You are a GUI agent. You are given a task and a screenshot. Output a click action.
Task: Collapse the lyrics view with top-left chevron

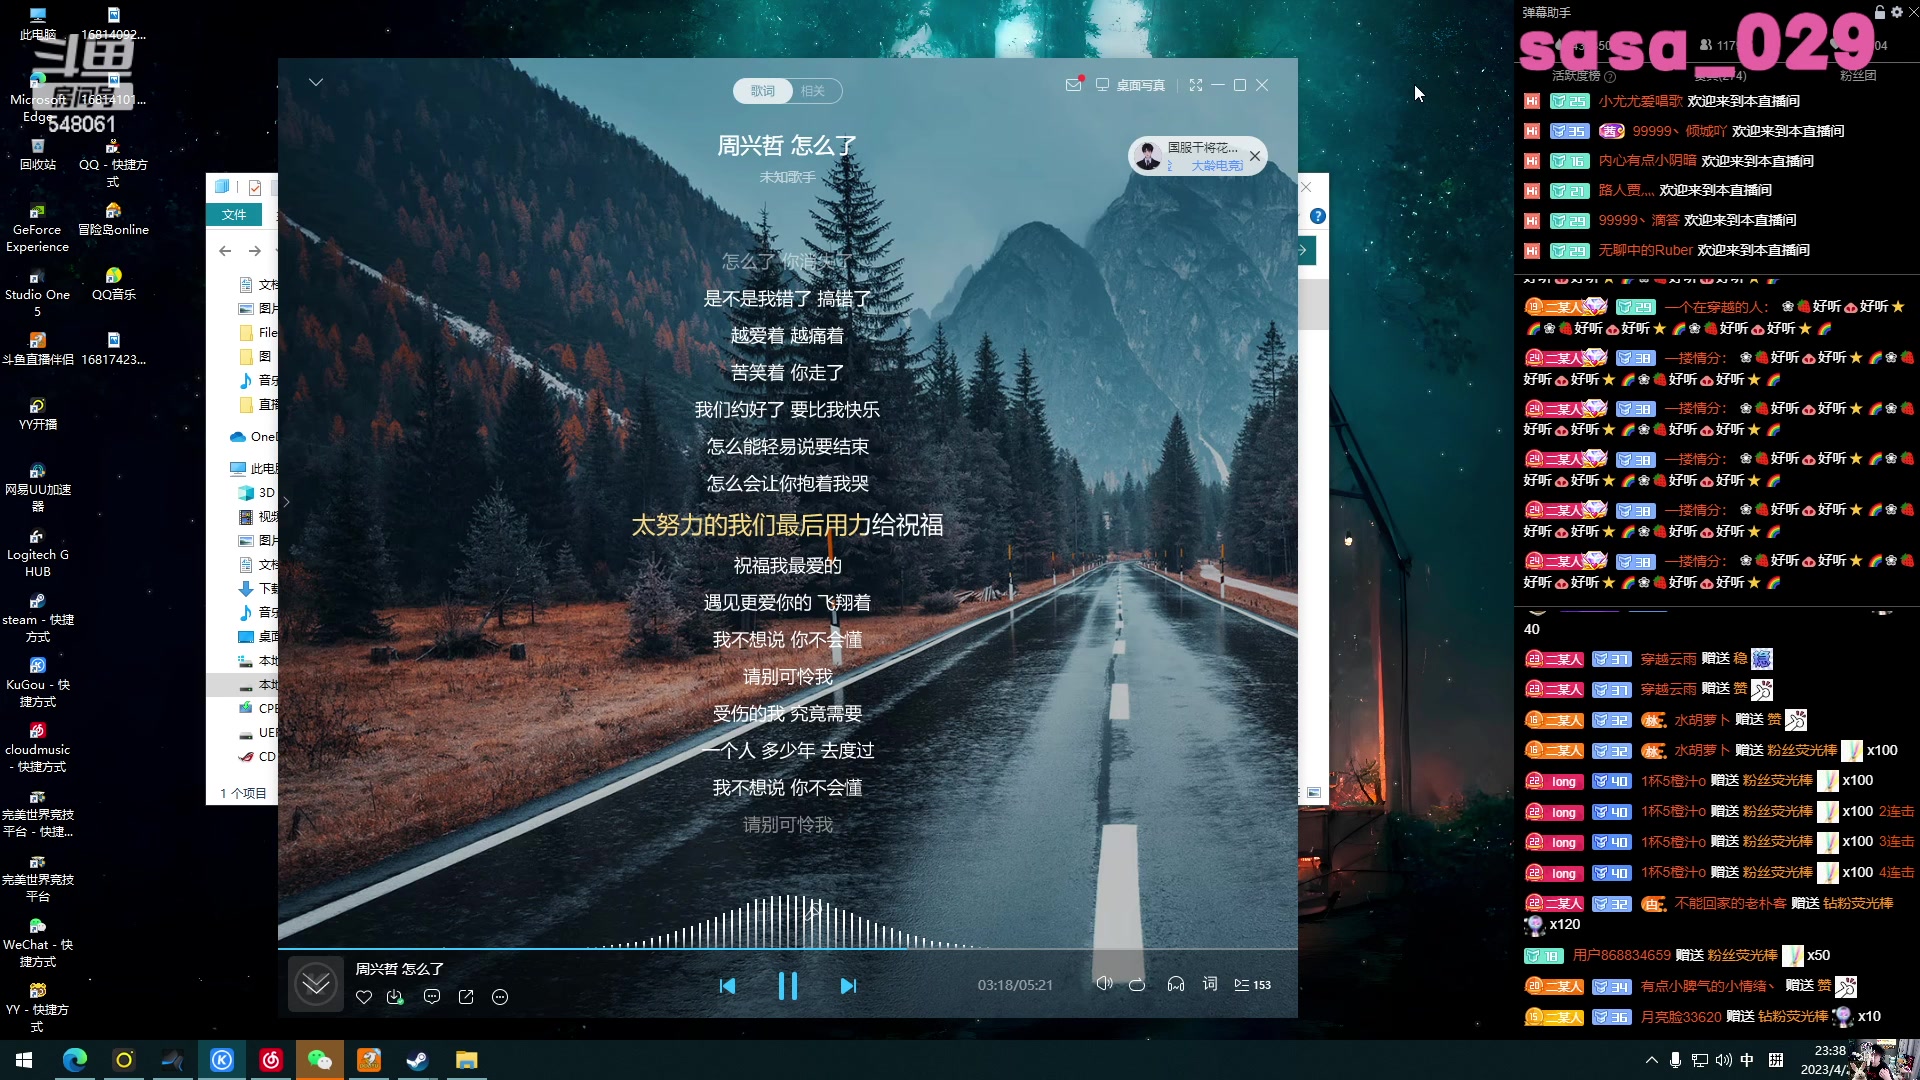[316, 82]
